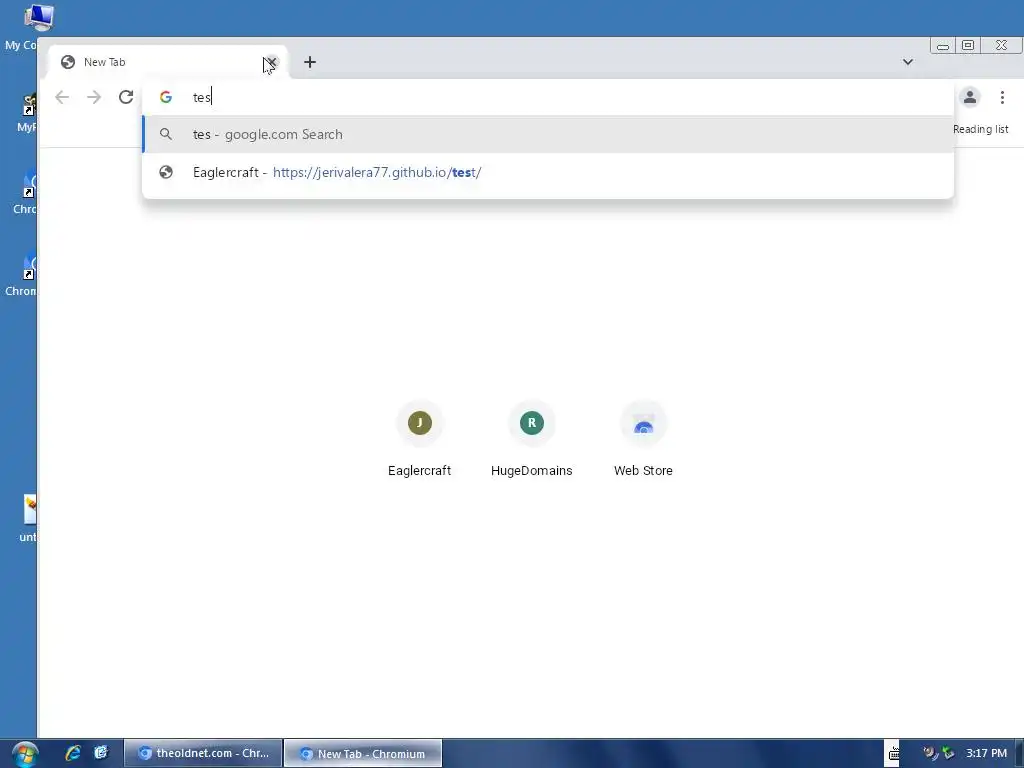Click the second quick launch browser icon
This screenshot has height=768, width=1024.
[x=101, y=754]
